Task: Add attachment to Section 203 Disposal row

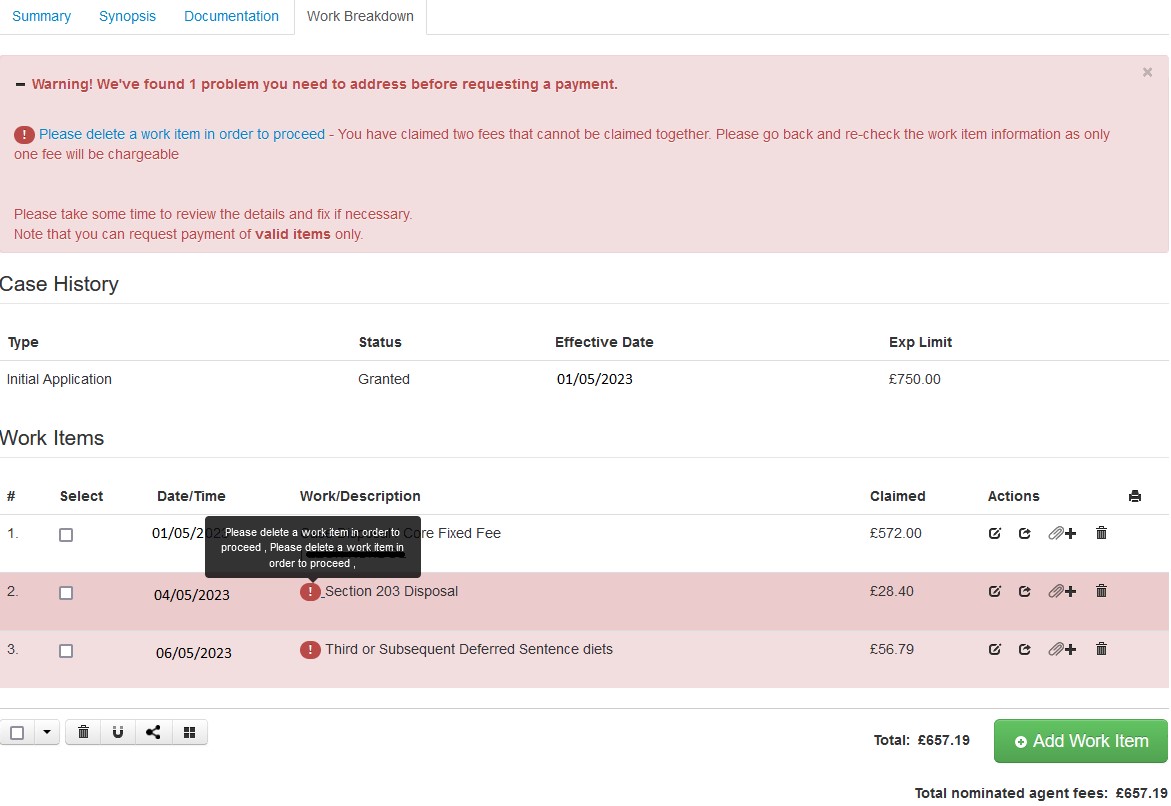Action: (x=1062, y=592)
